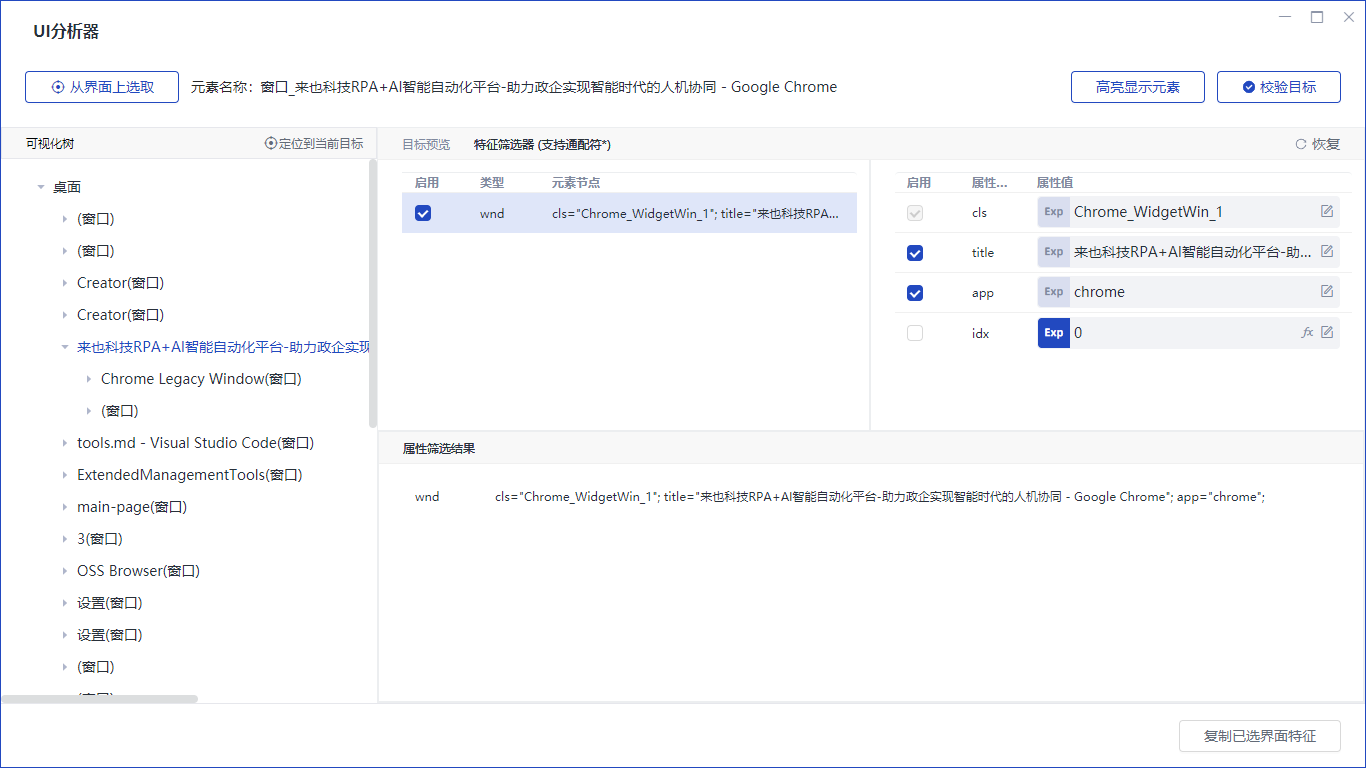Open the editor icon for the app value
Image resolution: width=1366 pixels, height=768 pixels.
click(1327, 292)
